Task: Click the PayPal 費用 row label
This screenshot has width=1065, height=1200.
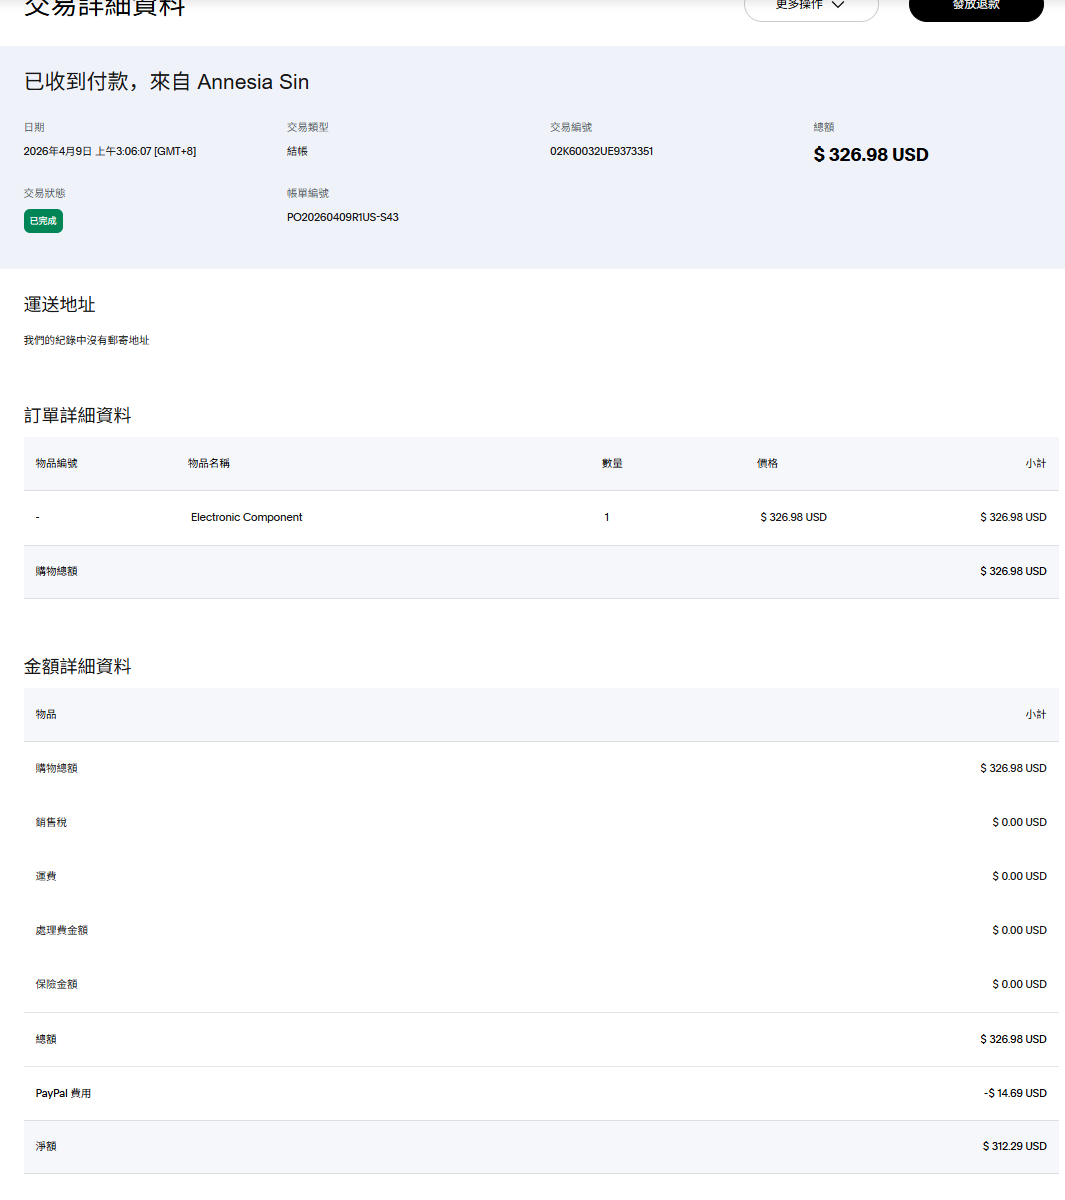Action: coord(63,1093)
